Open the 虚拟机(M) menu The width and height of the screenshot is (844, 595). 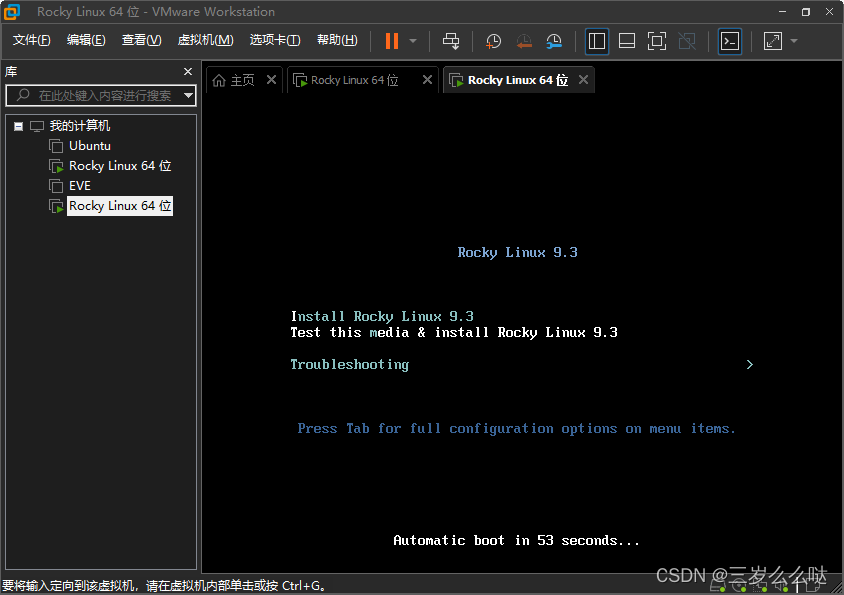(205, 40)
